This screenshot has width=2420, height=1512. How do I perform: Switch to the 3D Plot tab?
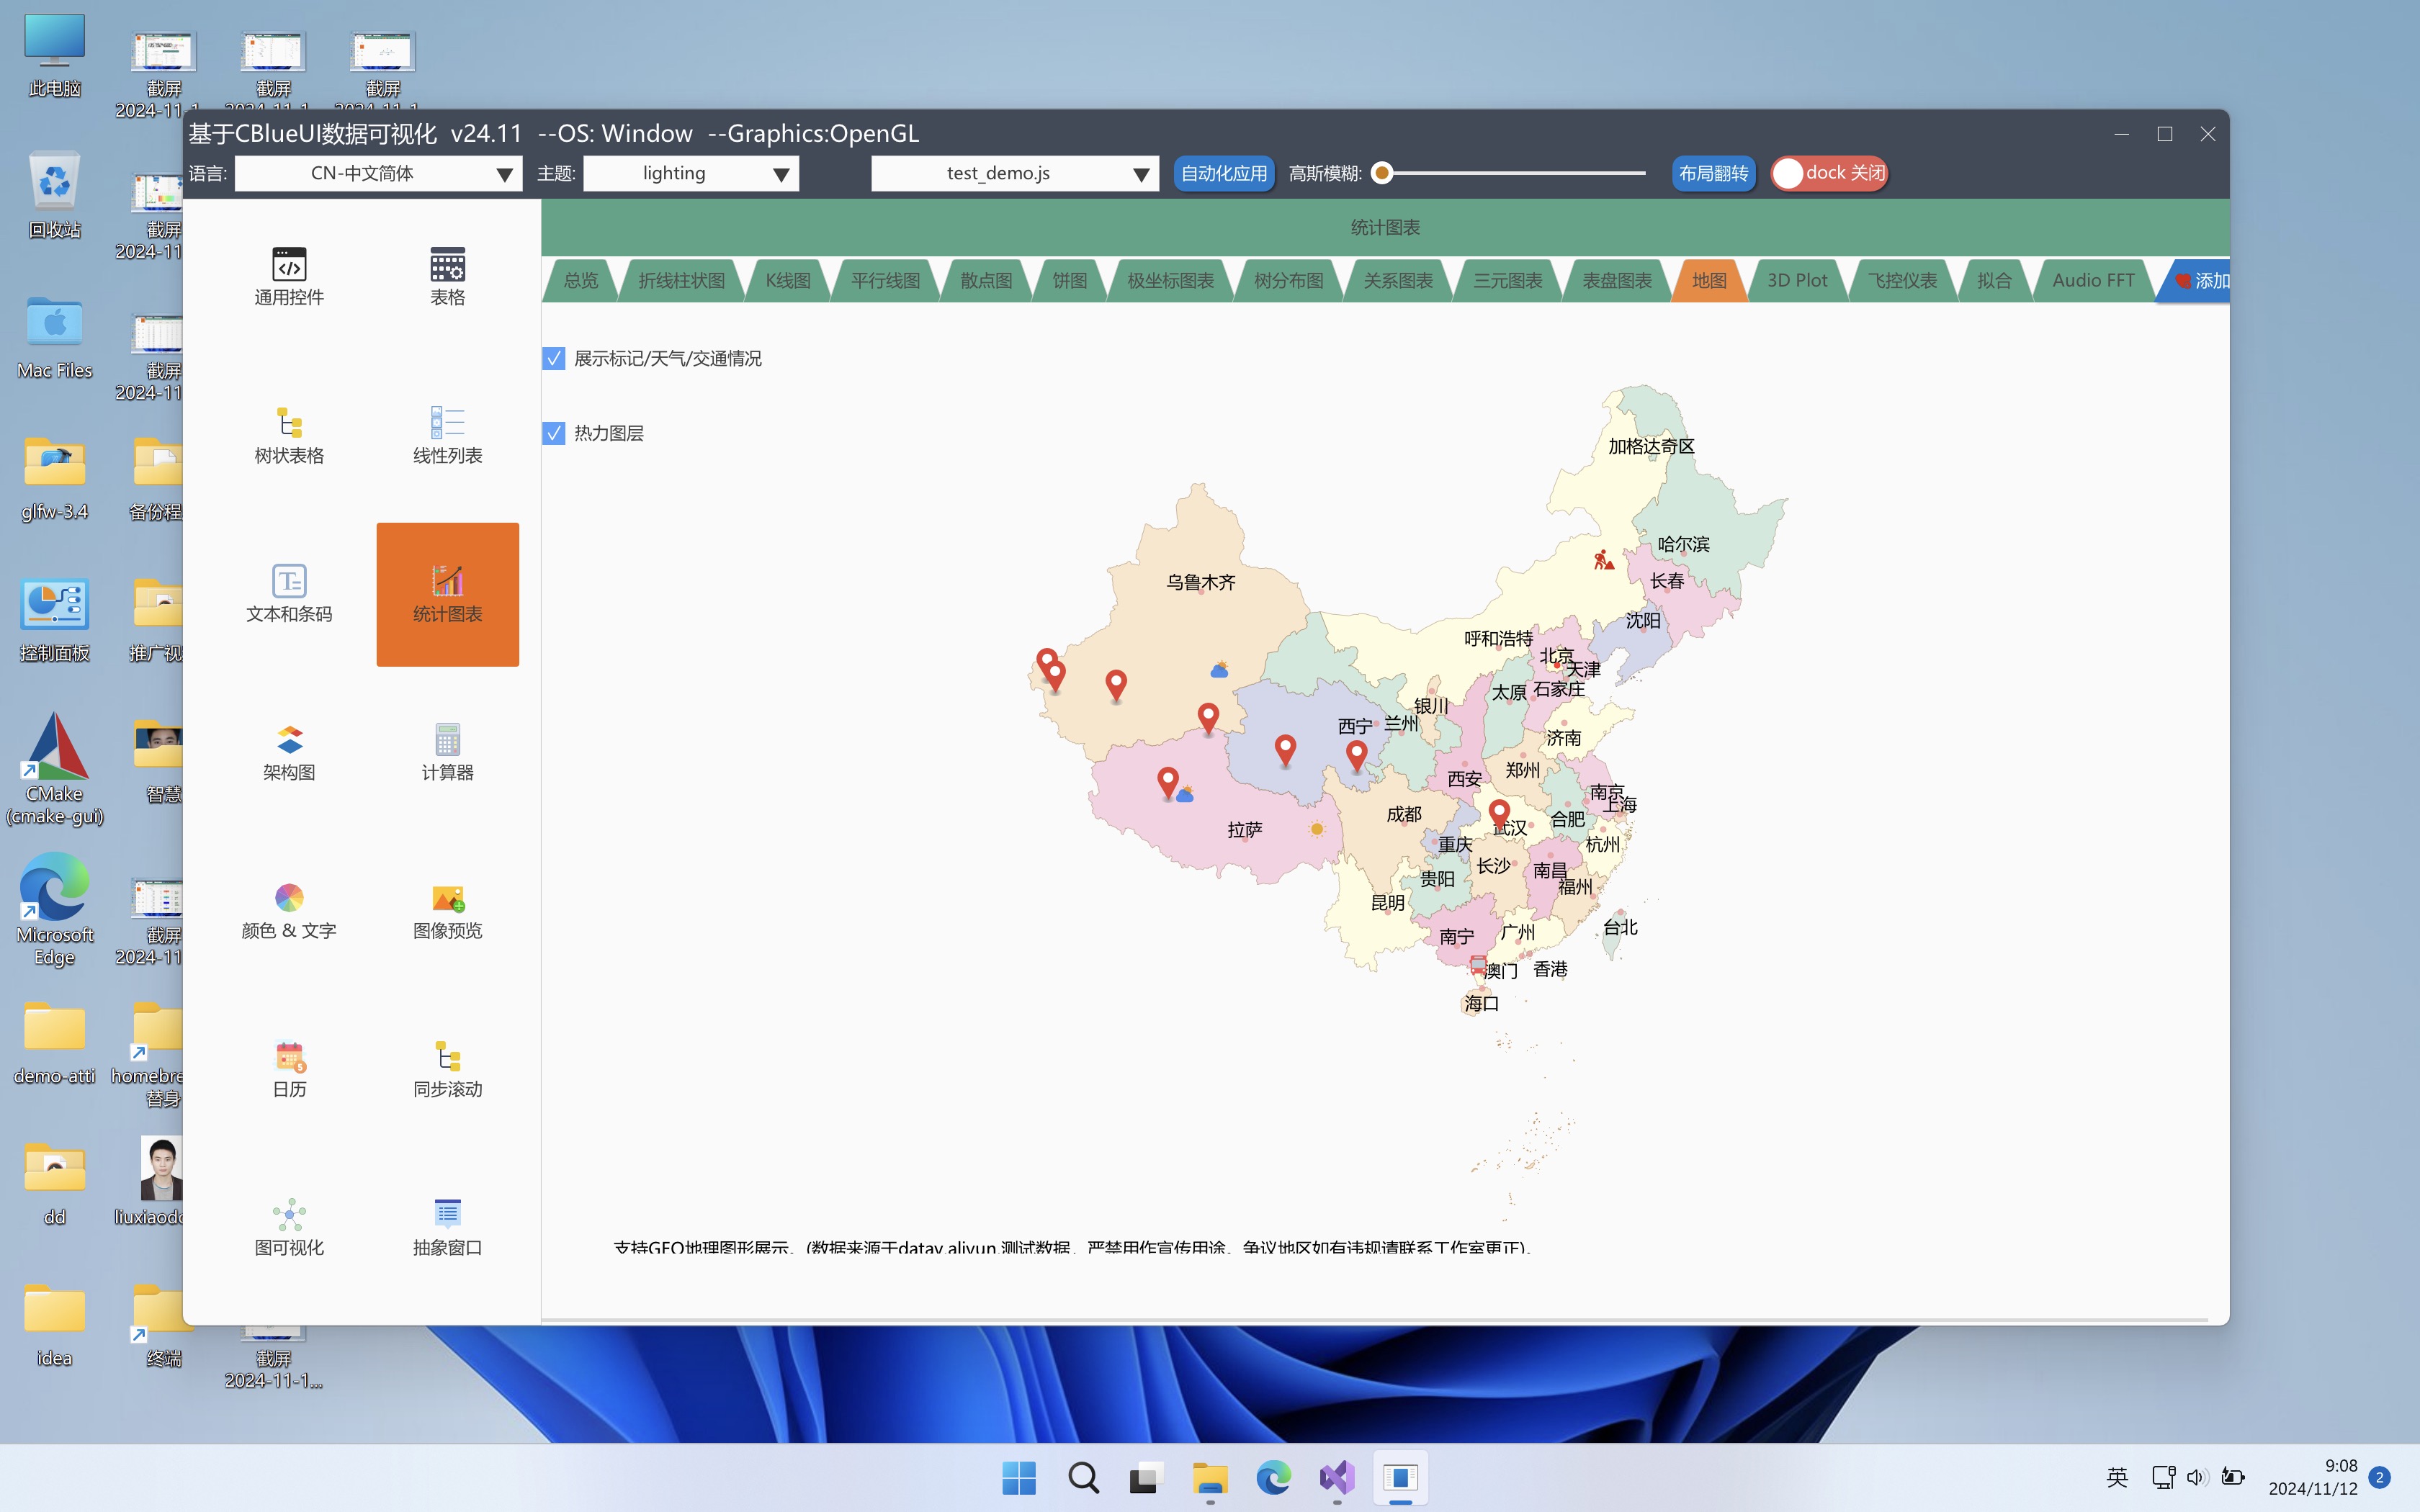pyautogui.click(x=1796, y=280)
